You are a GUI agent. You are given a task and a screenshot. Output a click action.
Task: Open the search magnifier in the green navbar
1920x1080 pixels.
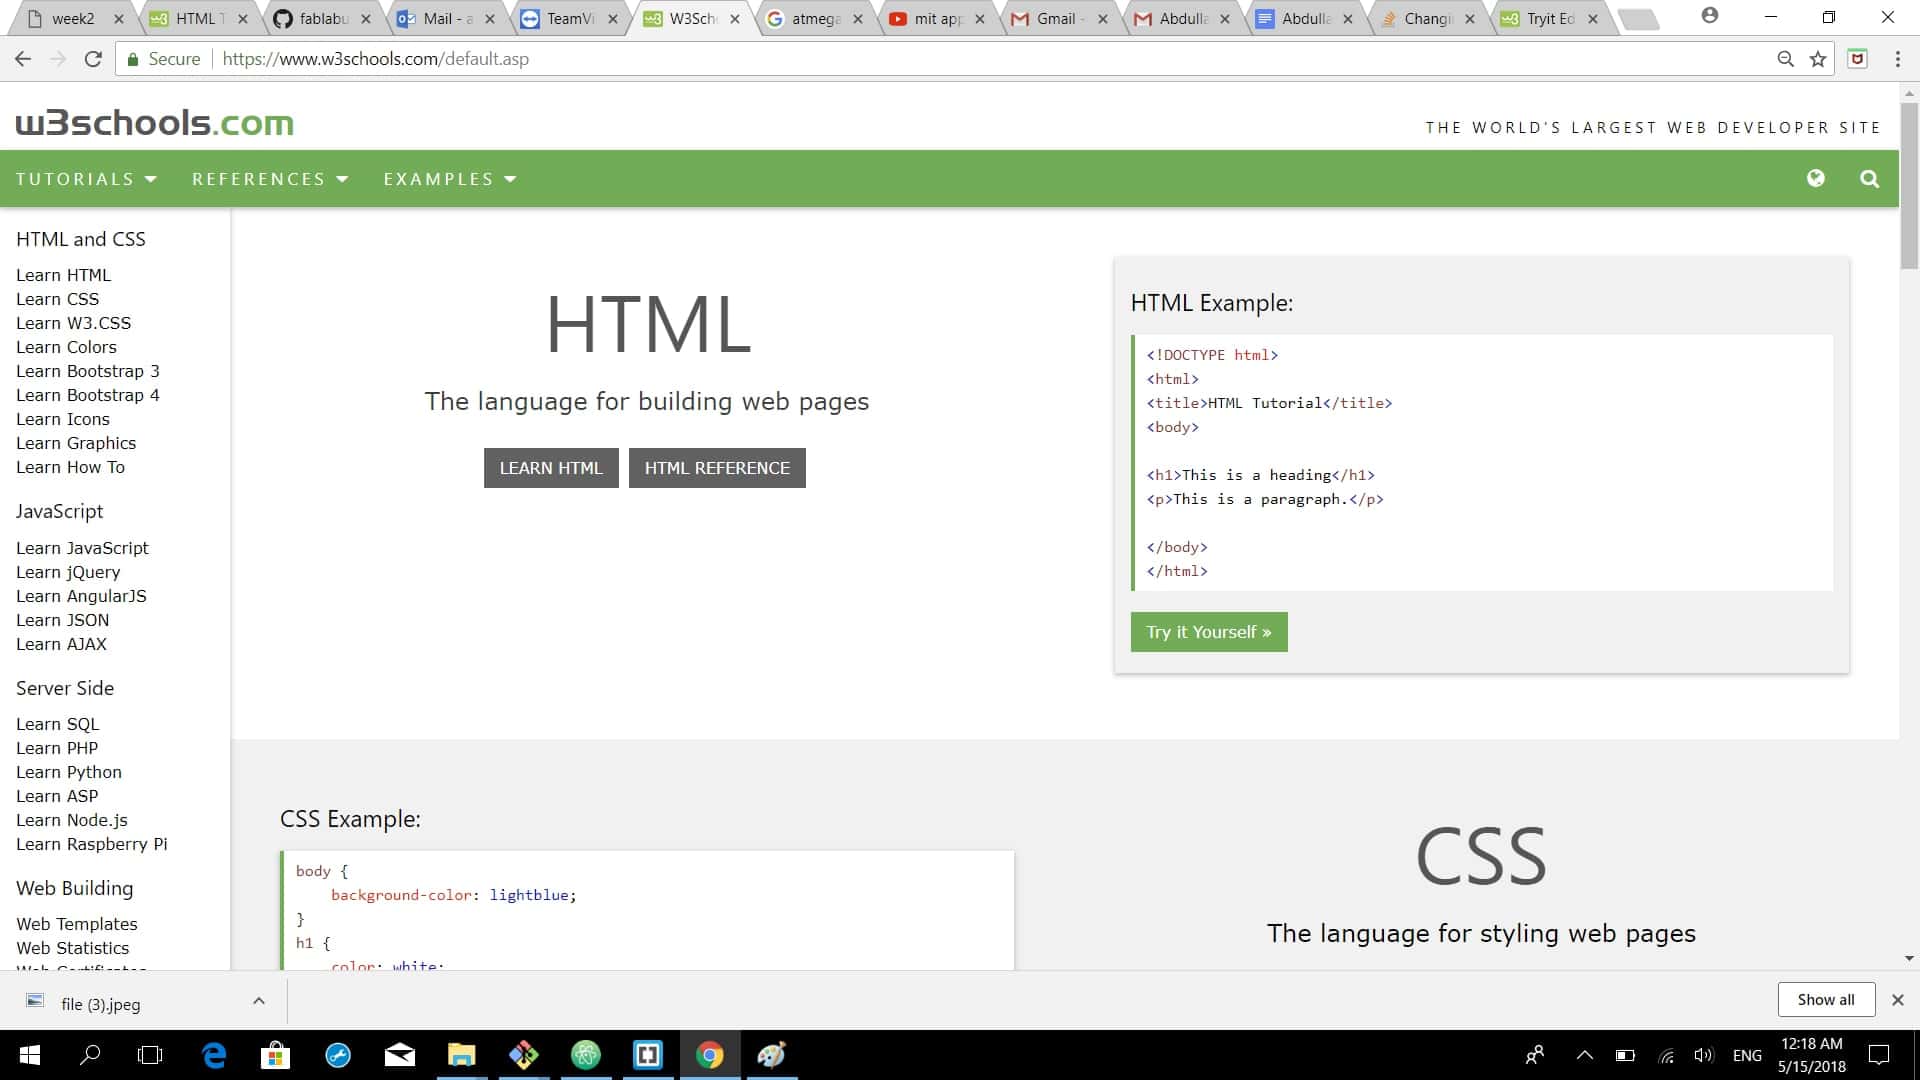pyautogui.click(x=1869, y=179)
